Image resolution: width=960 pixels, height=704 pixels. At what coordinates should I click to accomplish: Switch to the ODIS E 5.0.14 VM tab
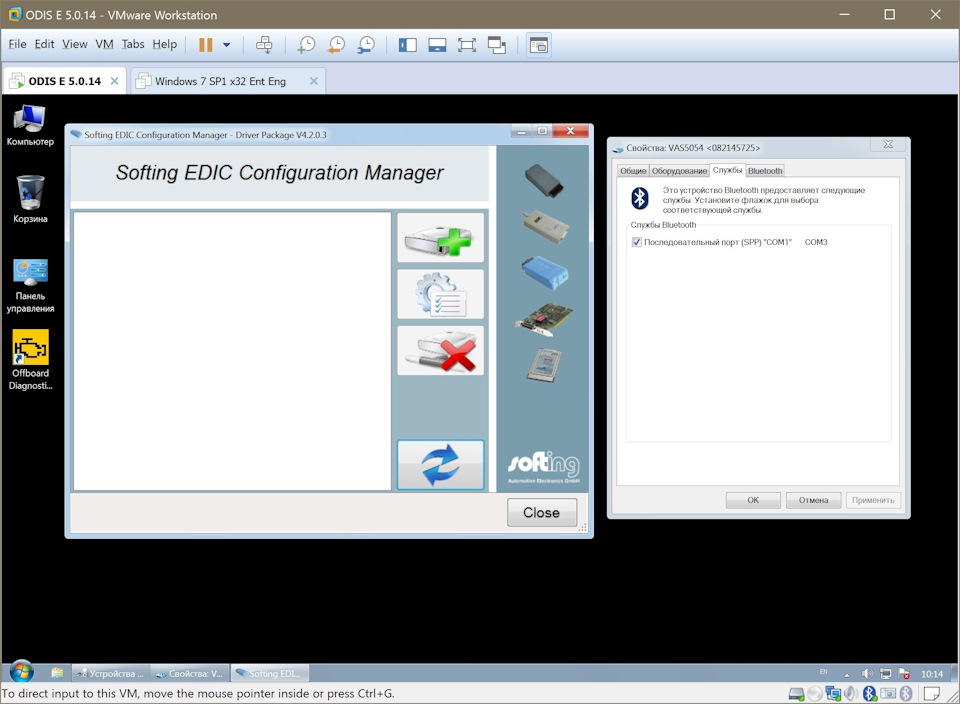64,81
